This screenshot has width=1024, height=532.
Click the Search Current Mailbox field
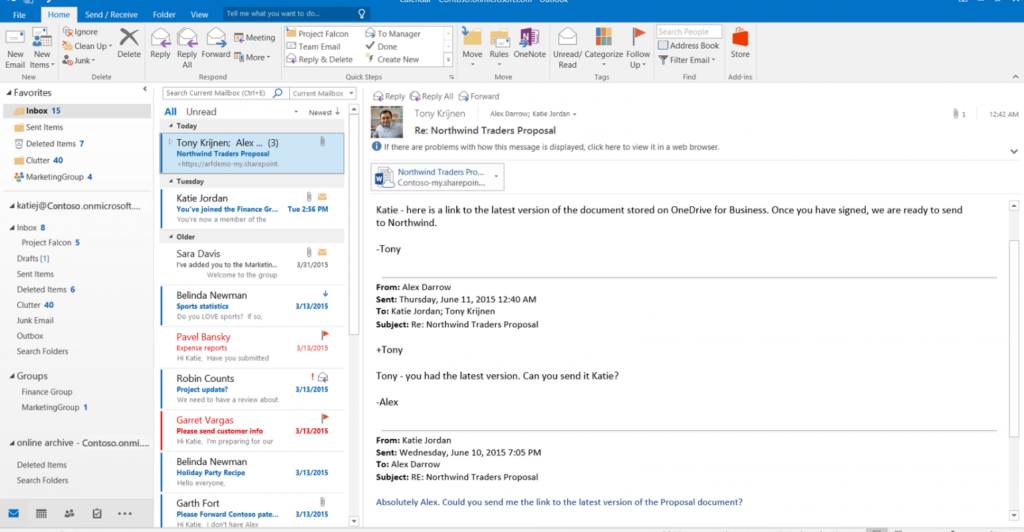click(x=225, y=93)
